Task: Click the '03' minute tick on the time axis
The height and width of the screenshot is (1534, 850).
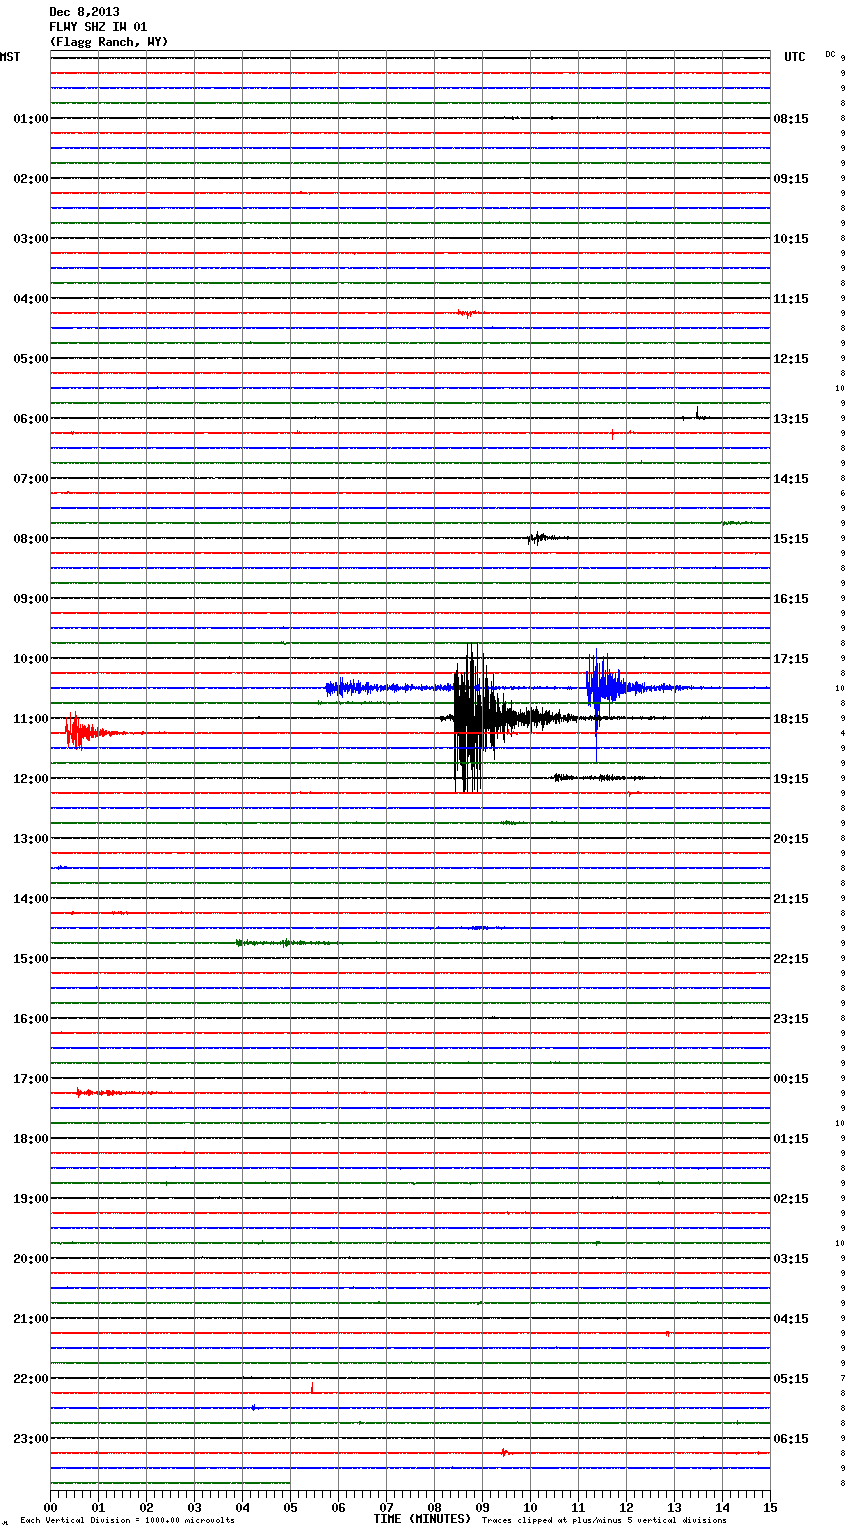Action: [x=194, y=1508]
